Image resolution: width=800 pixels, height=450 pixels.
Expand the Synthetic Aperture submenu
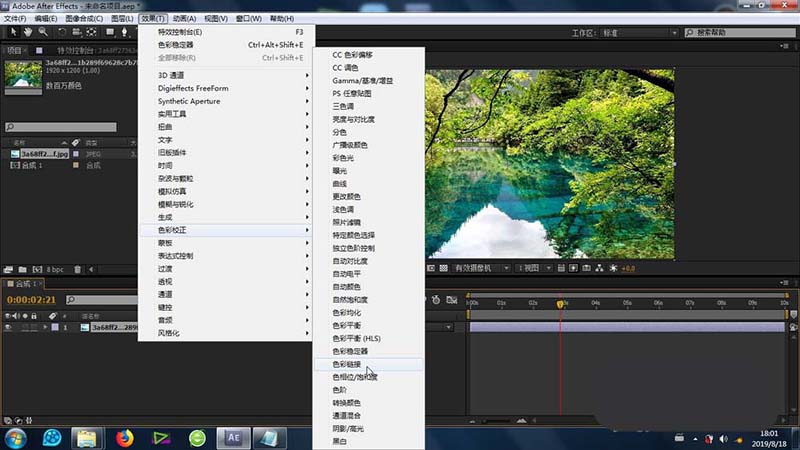227,101
